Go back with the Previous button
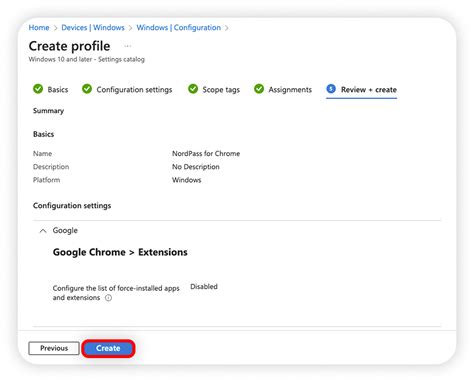474x382 pixels. coord(54,348)
